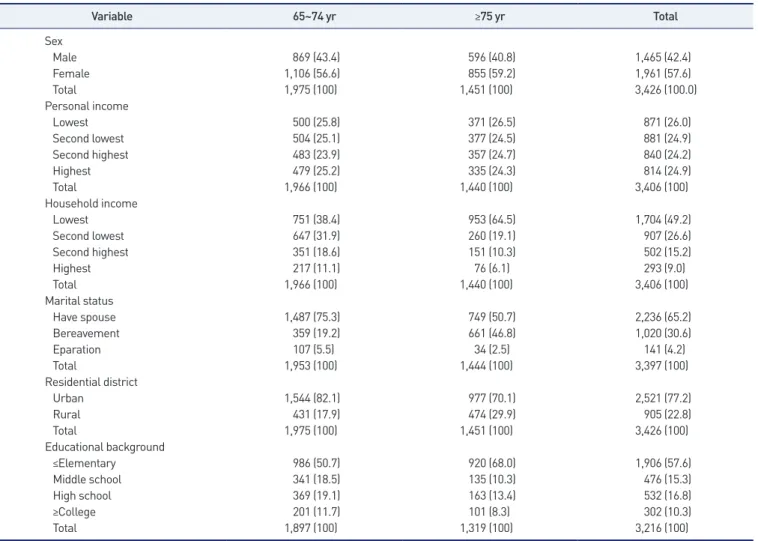Viewport: 758px width, 541px height.
Task: Click the cell '920 (68.0)'
Action: point(492,463)
